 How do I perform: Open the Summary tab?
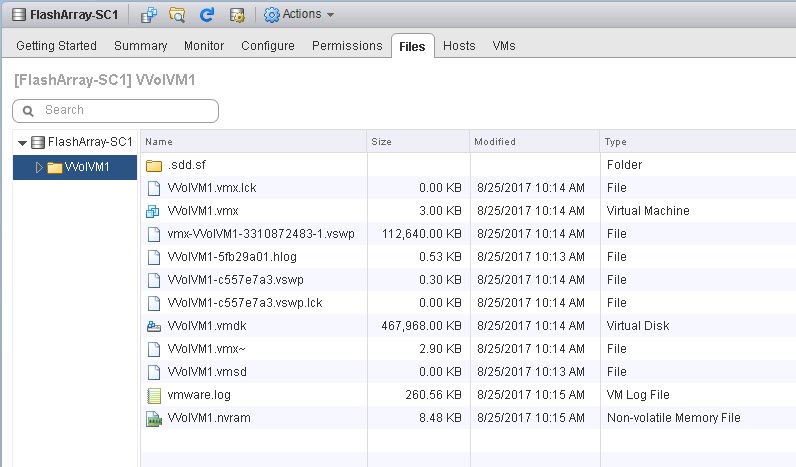141,46
